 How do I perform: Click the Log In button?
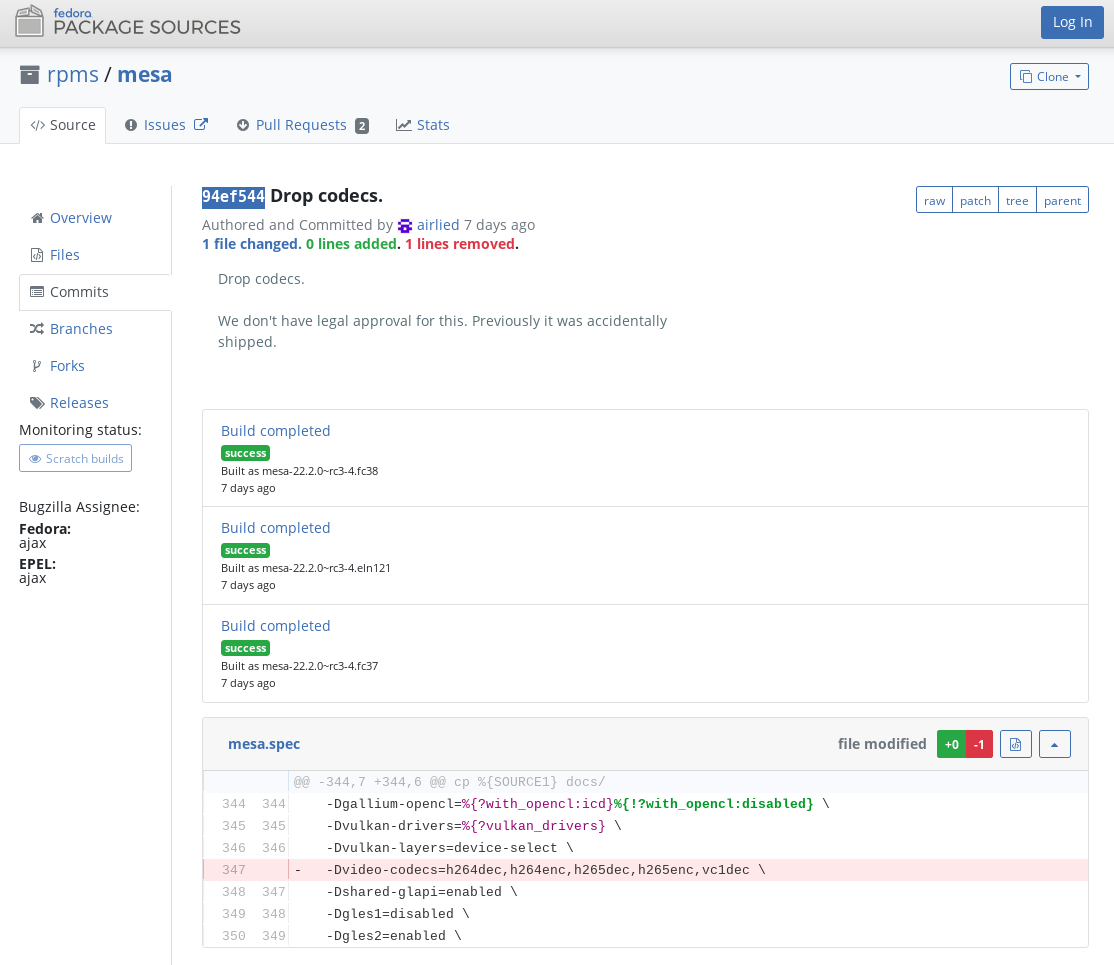point(1072,22)
